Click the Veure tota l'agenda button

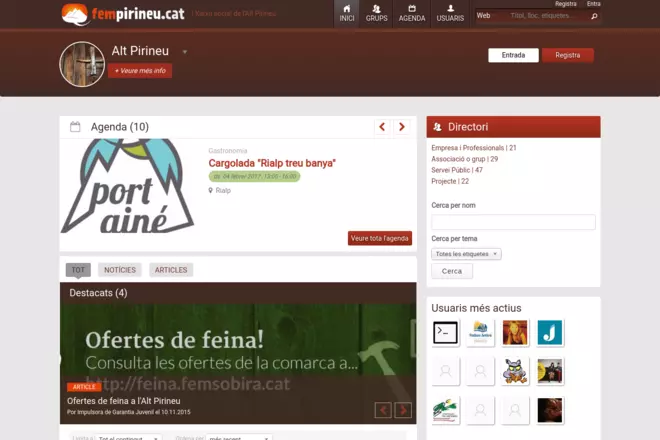coord(380,238)
